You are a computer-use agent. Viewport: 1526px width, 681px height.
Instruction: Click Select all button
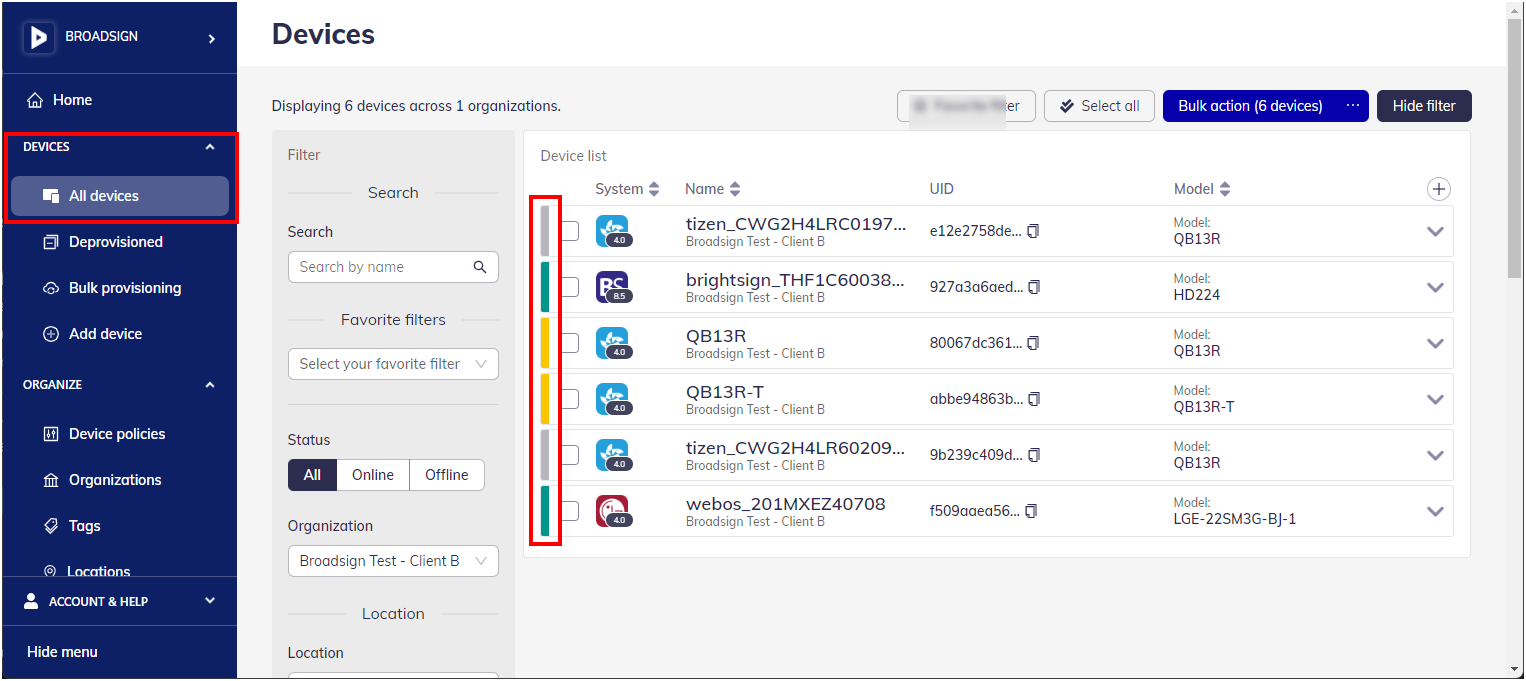tap(1099, 106)
